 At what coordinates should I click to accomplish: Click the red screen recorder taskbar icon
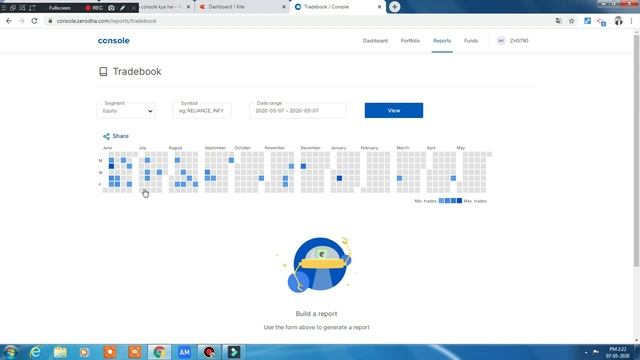[209, 352]
